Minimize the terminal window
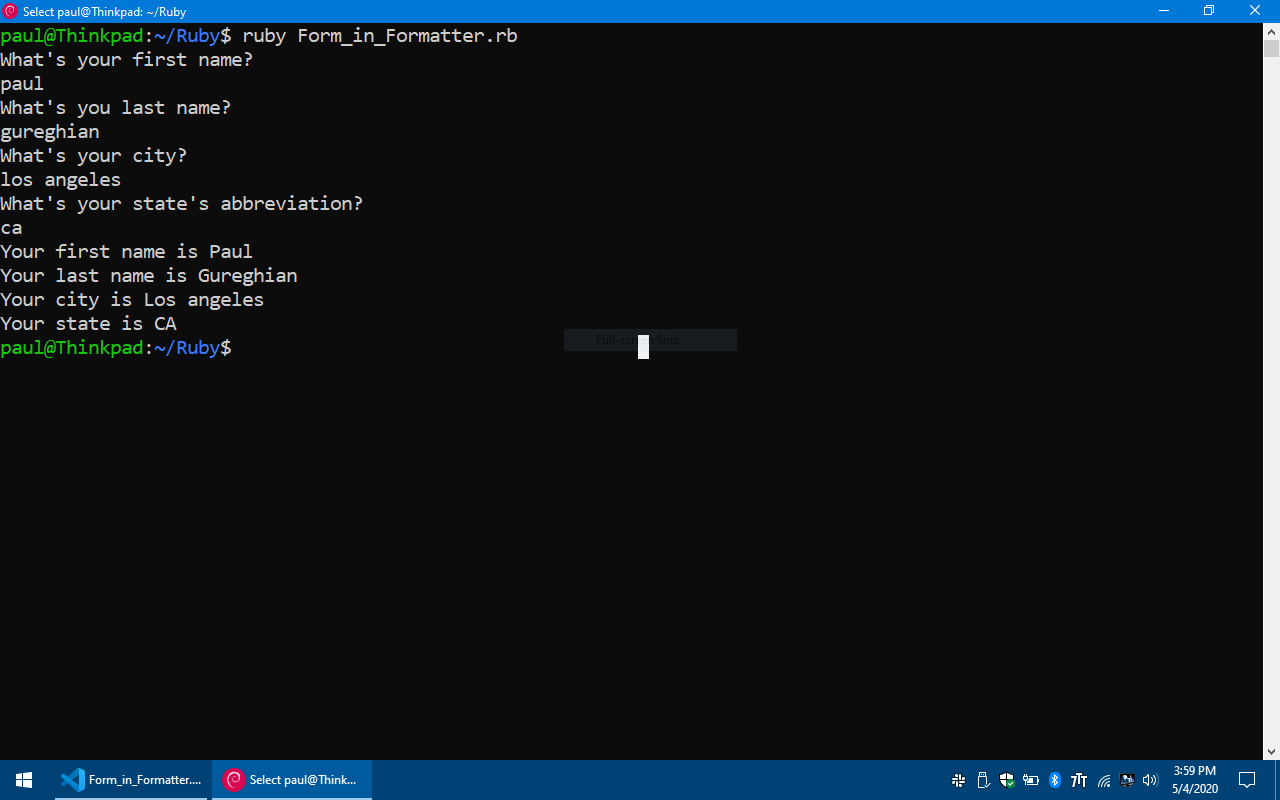This screenshot has width=1280, height=800. click(1163, 11)
